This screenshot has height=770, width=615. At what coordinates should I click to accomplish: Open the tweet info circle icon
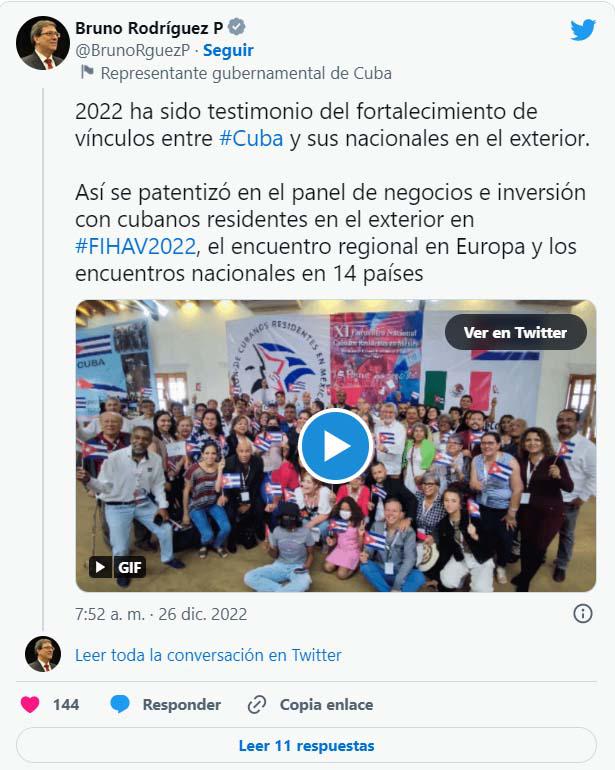tap(583, 613)
